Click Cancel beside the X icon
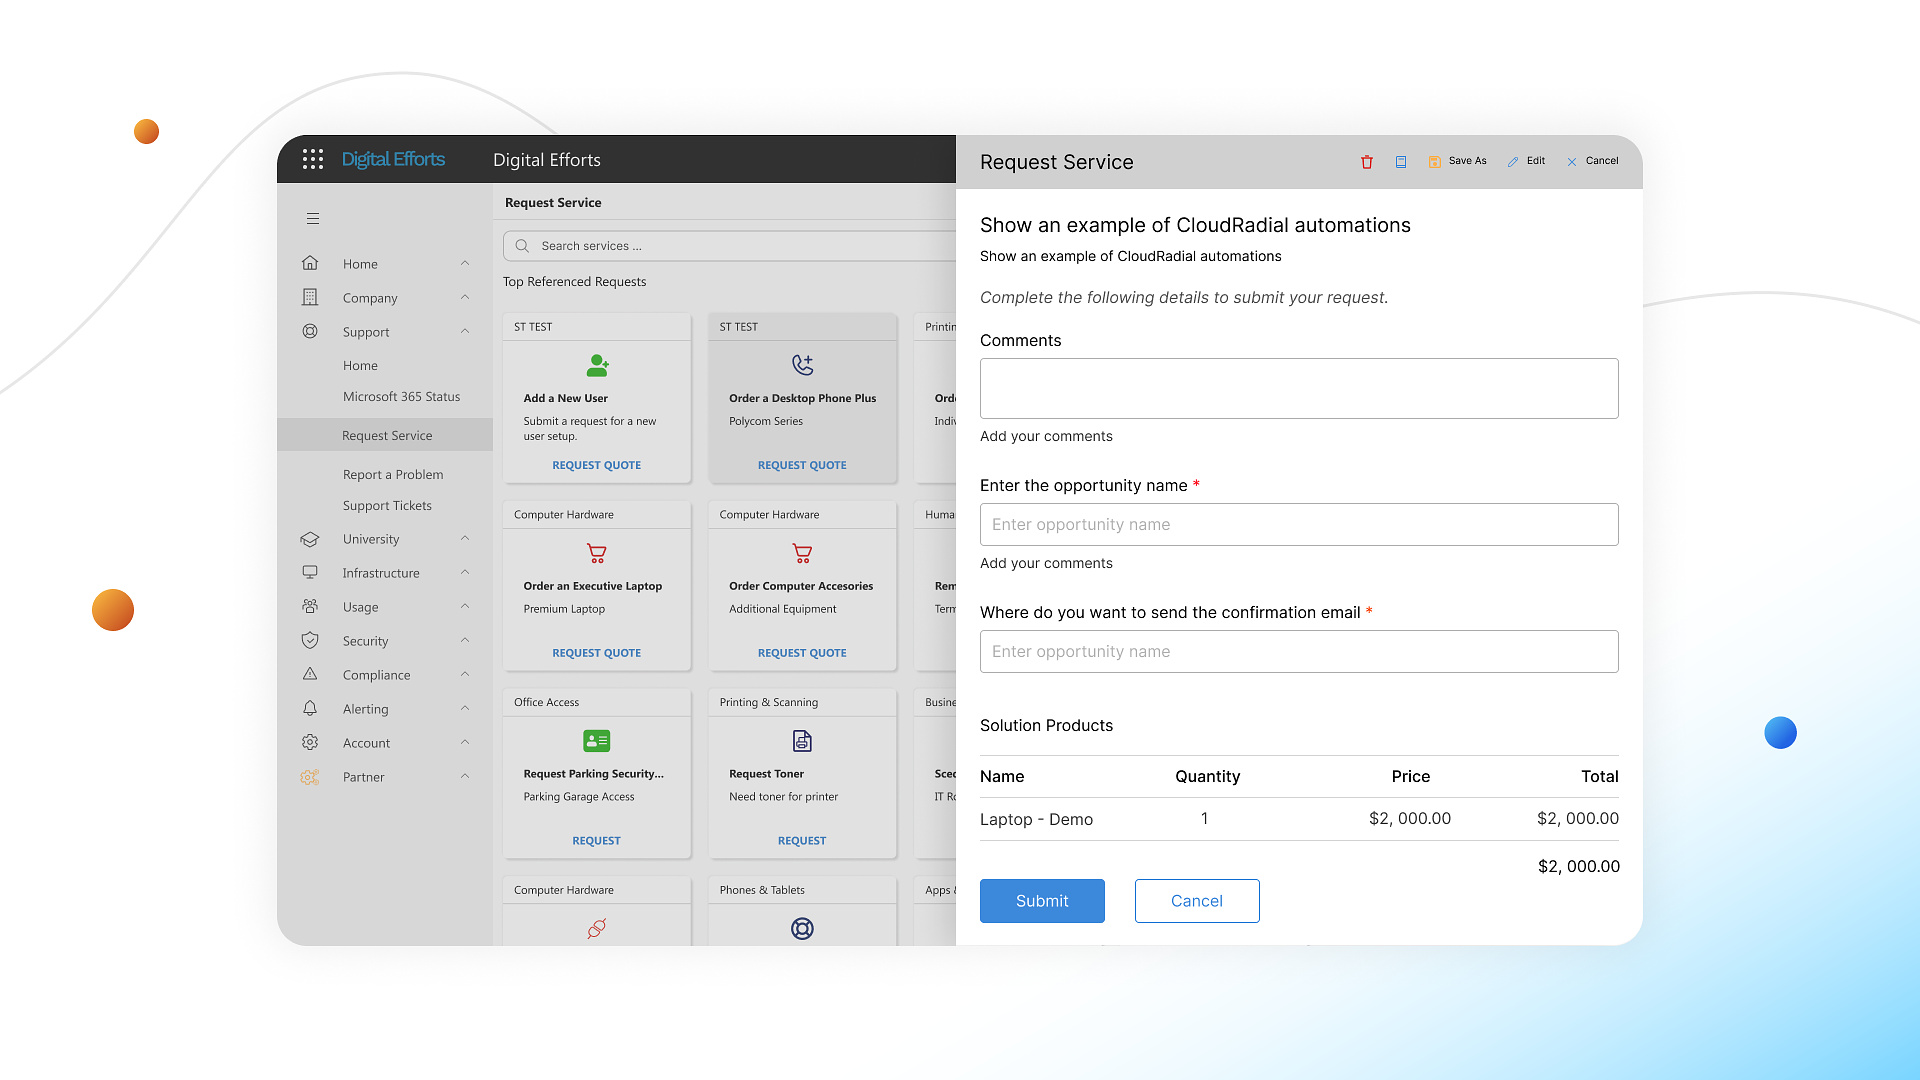1920x1080 pixels. 1602,161
